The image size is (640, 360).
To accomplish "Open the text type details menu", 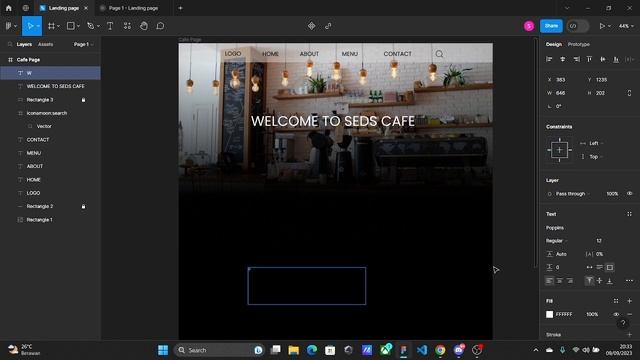I will click(x=629, y=281).
